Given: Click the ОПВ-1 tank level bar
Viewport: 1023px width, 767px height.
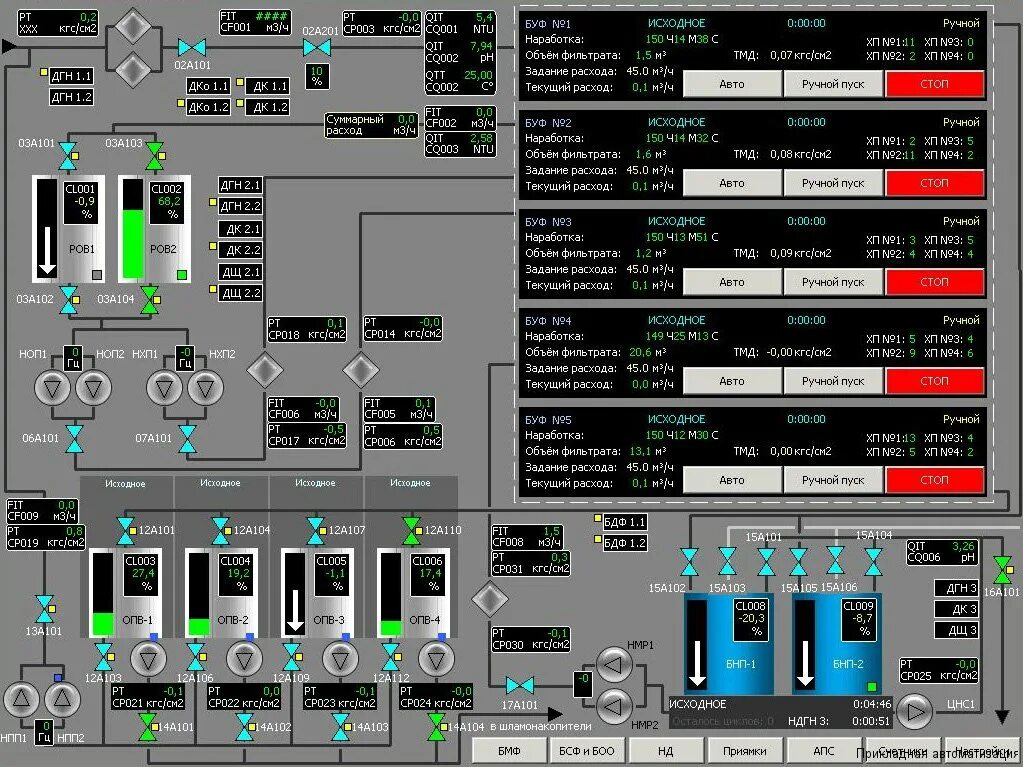Looking at the screenshot, I should click(102, 594).
